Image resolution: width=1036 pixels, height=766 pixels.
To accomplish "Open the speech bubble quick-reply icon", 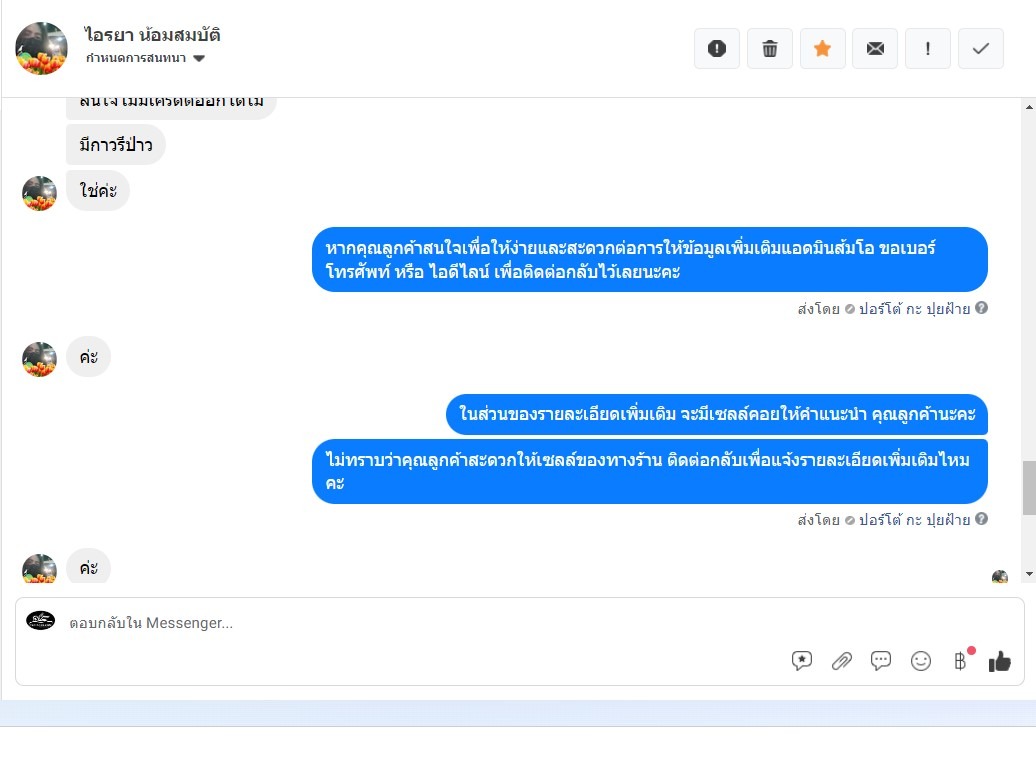I will click(x=881, y=660).
